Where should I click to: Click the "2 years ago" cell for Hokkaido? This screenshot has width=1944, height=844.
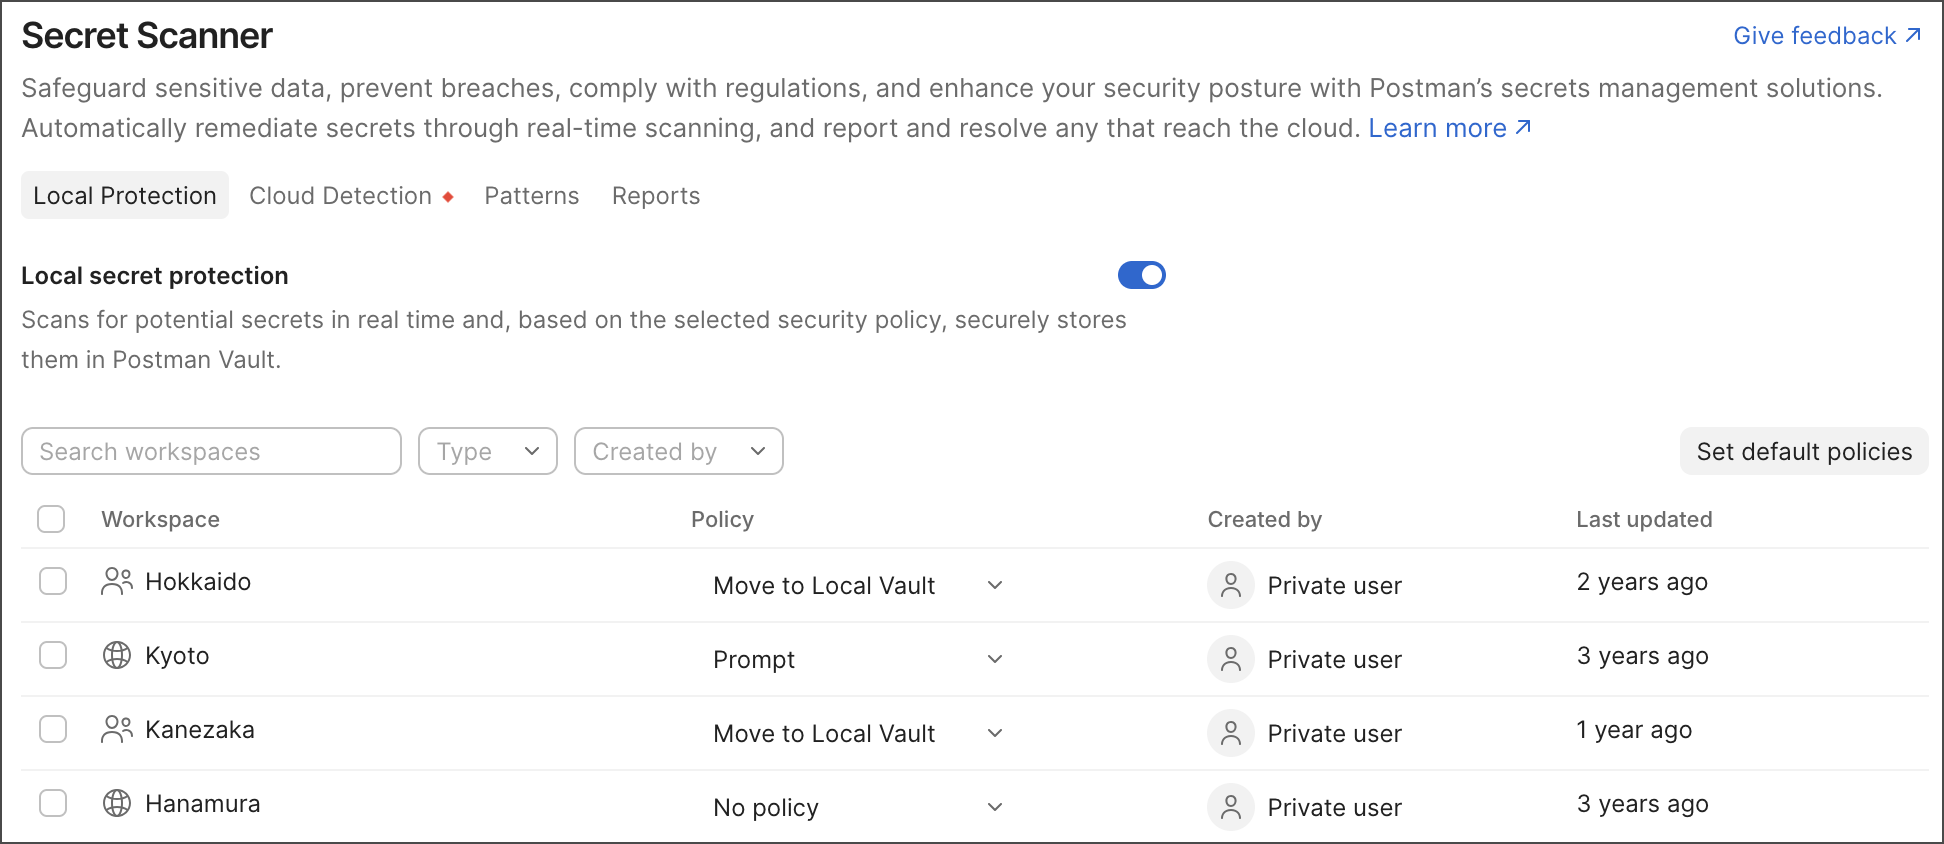tap(1642, 582)
